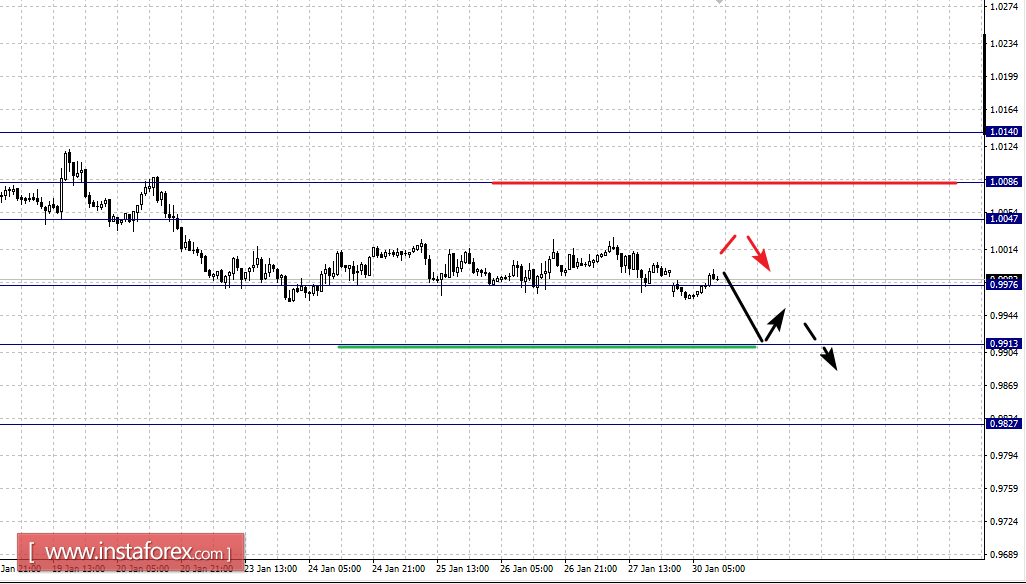Click the 0.9827 price level label
The width and height of the screenshot is (1026, 584).
pos(1004,424)
